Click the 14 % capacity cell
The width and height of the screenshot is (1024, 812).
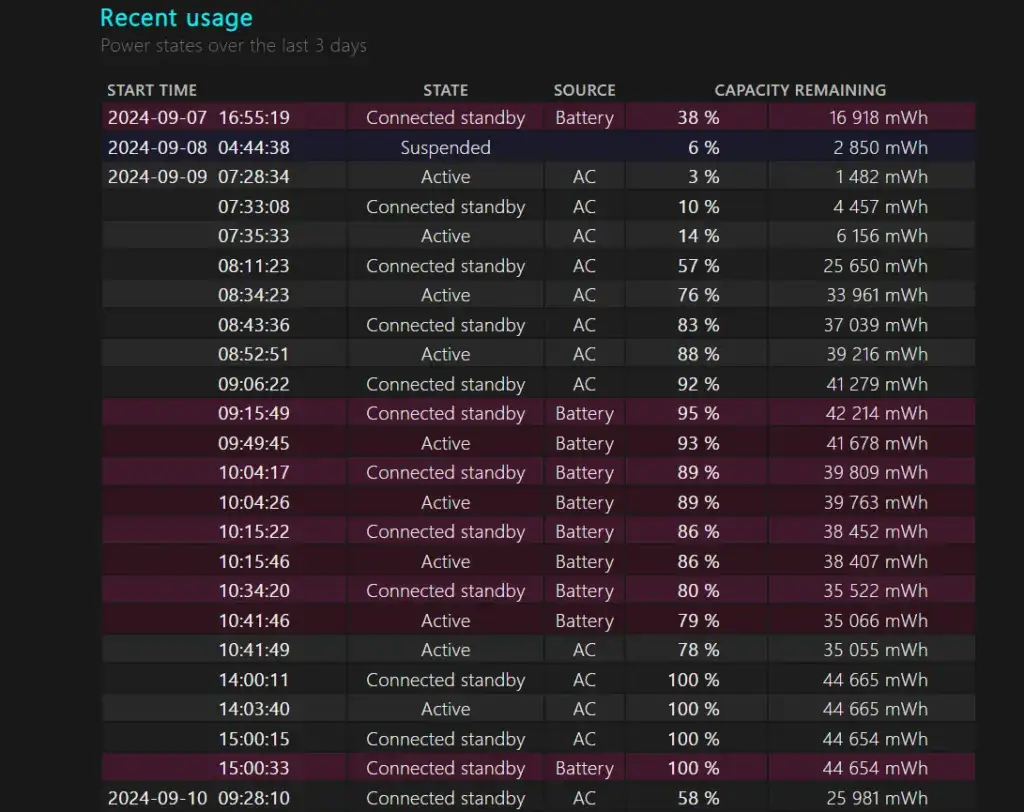pyautogui.click(x=698, y=236)
